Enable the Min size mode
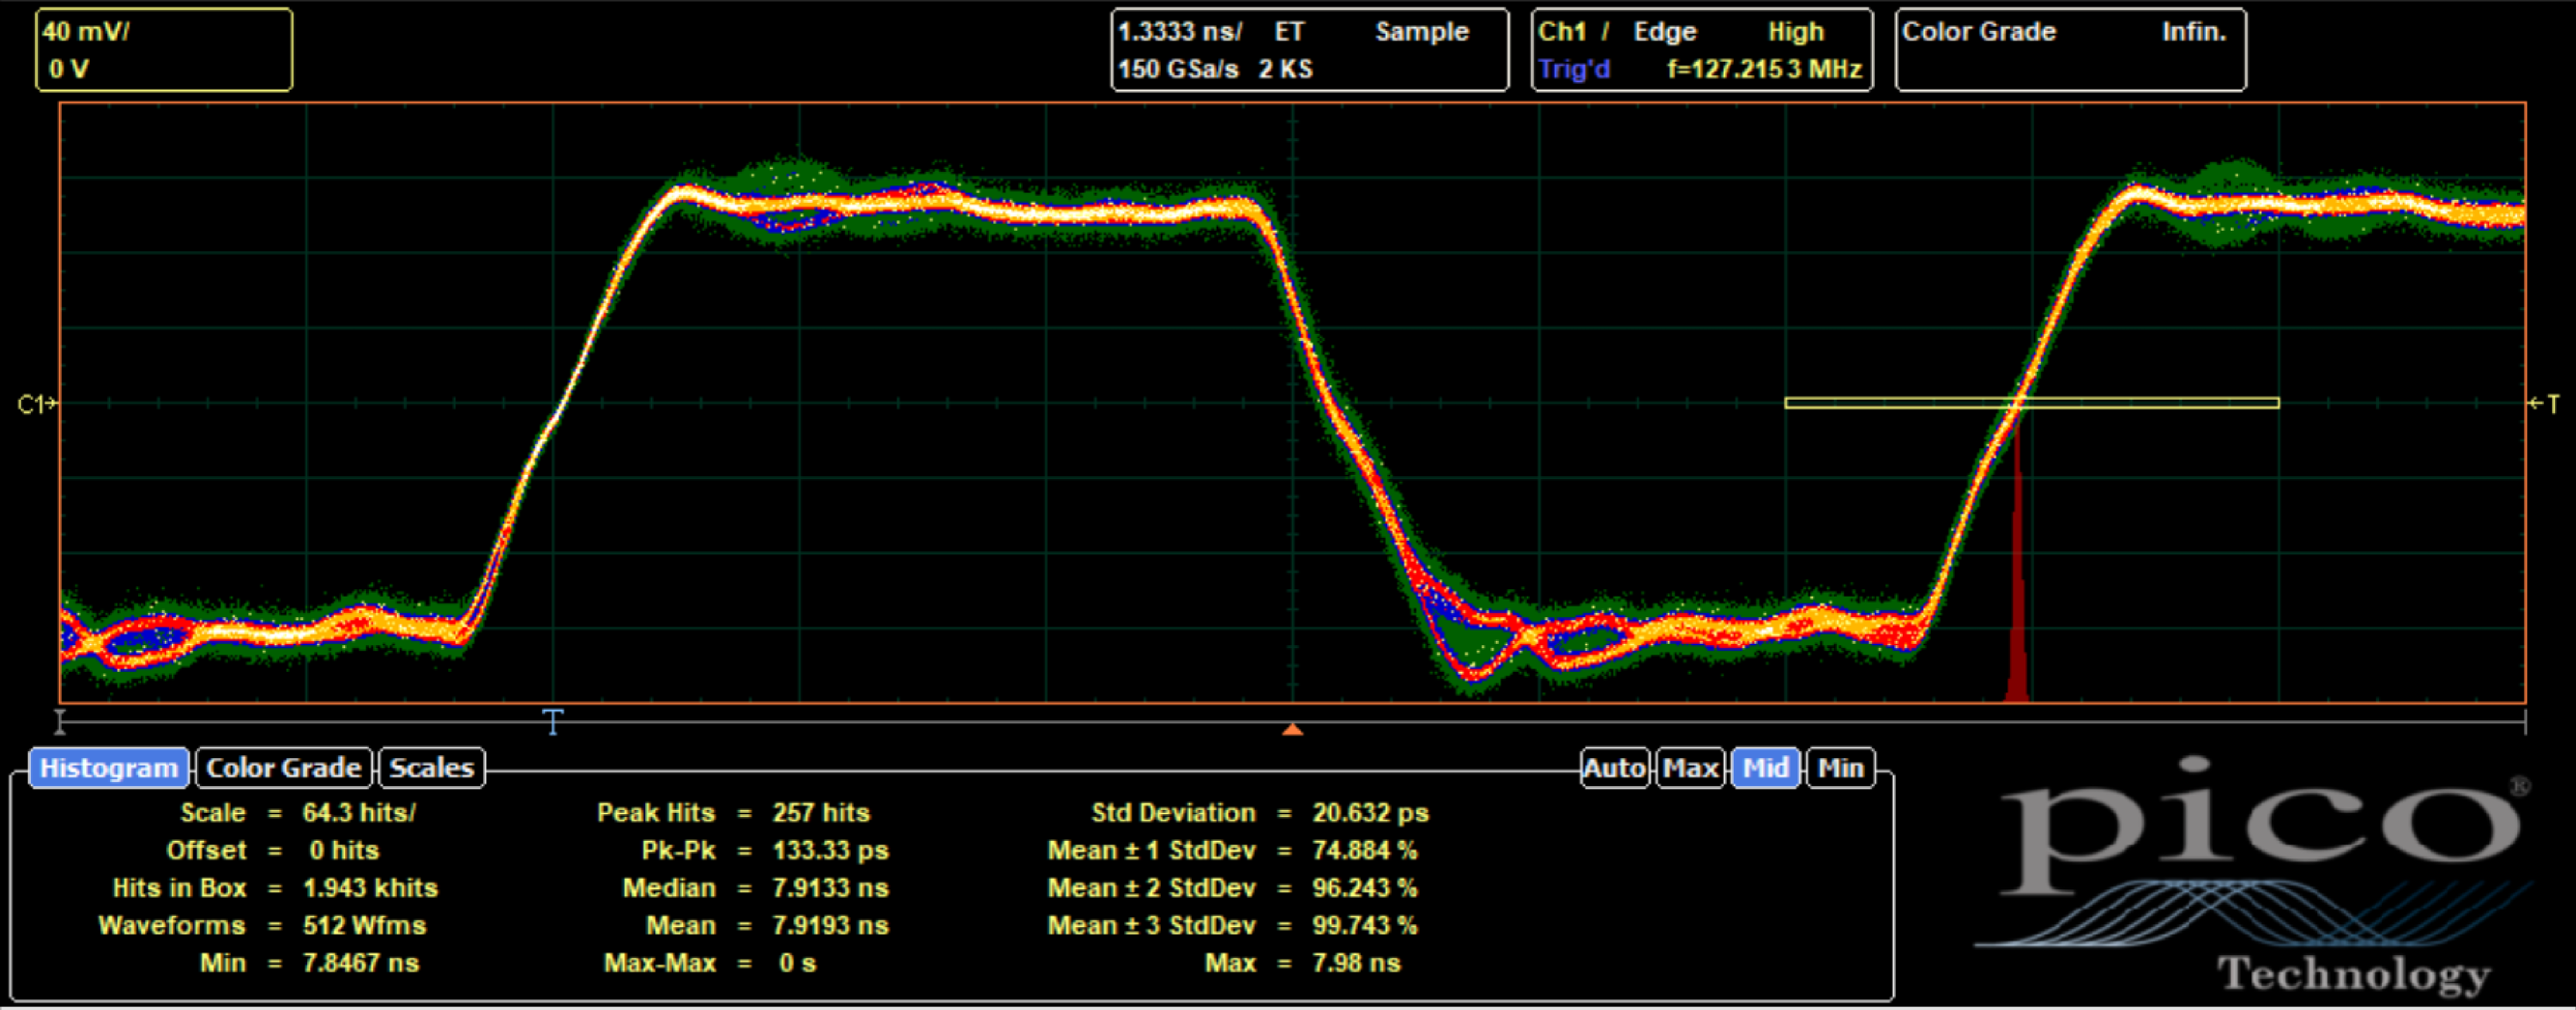The height and width of the screenshot is (1010, 2576). (x=1840, y=768)
